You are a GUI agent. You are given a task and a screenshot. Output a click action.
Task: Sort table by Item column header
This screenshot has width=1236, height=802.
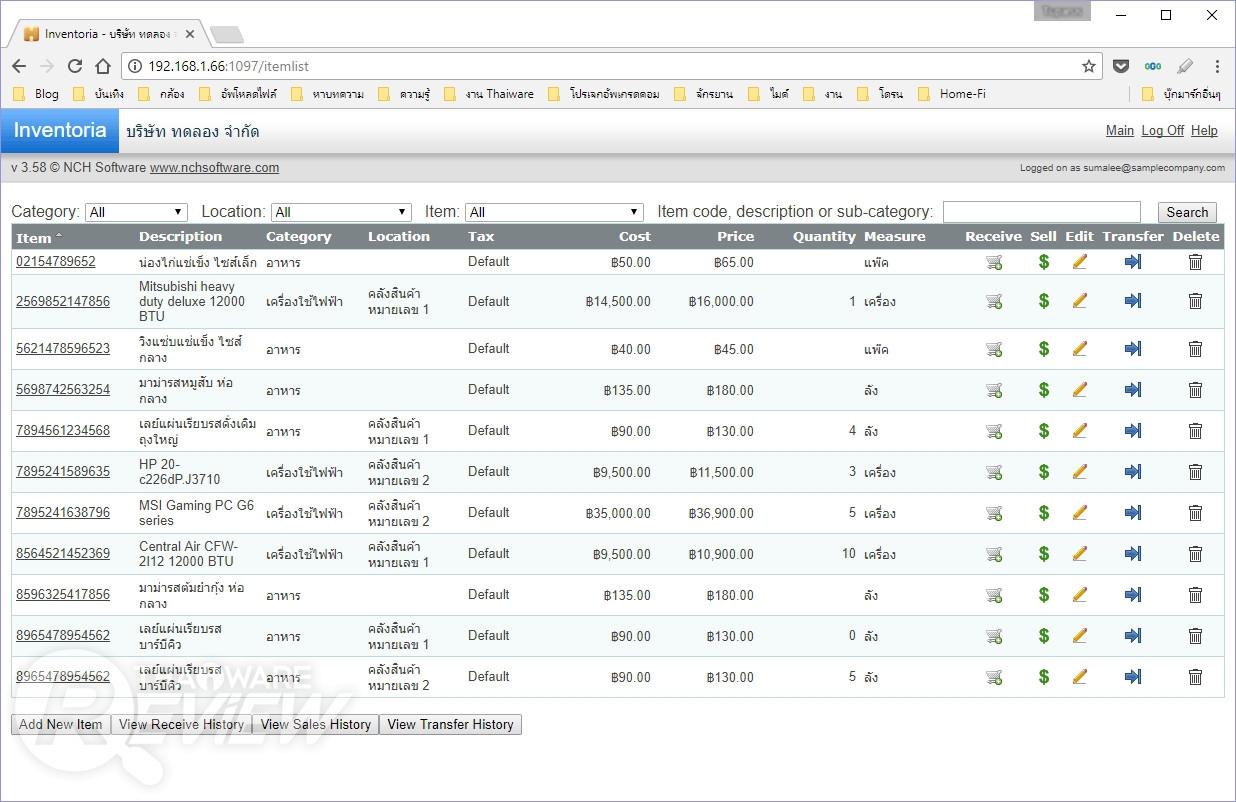coord(34,238)
